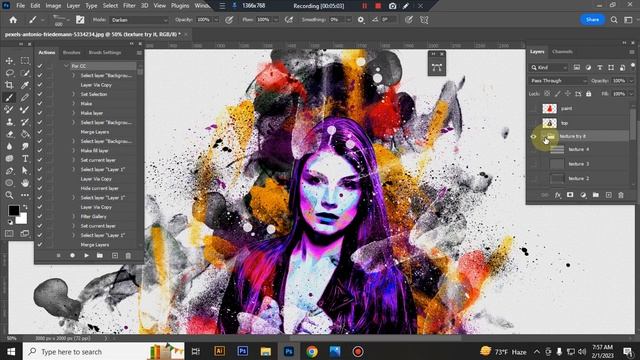
Task: Select the Move tool
Action: 9,61
